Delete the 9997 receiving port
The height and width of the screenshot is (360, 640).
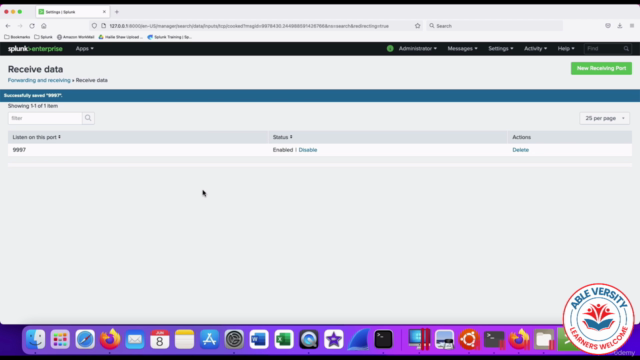pyautogui.click(x=520, y=150)
